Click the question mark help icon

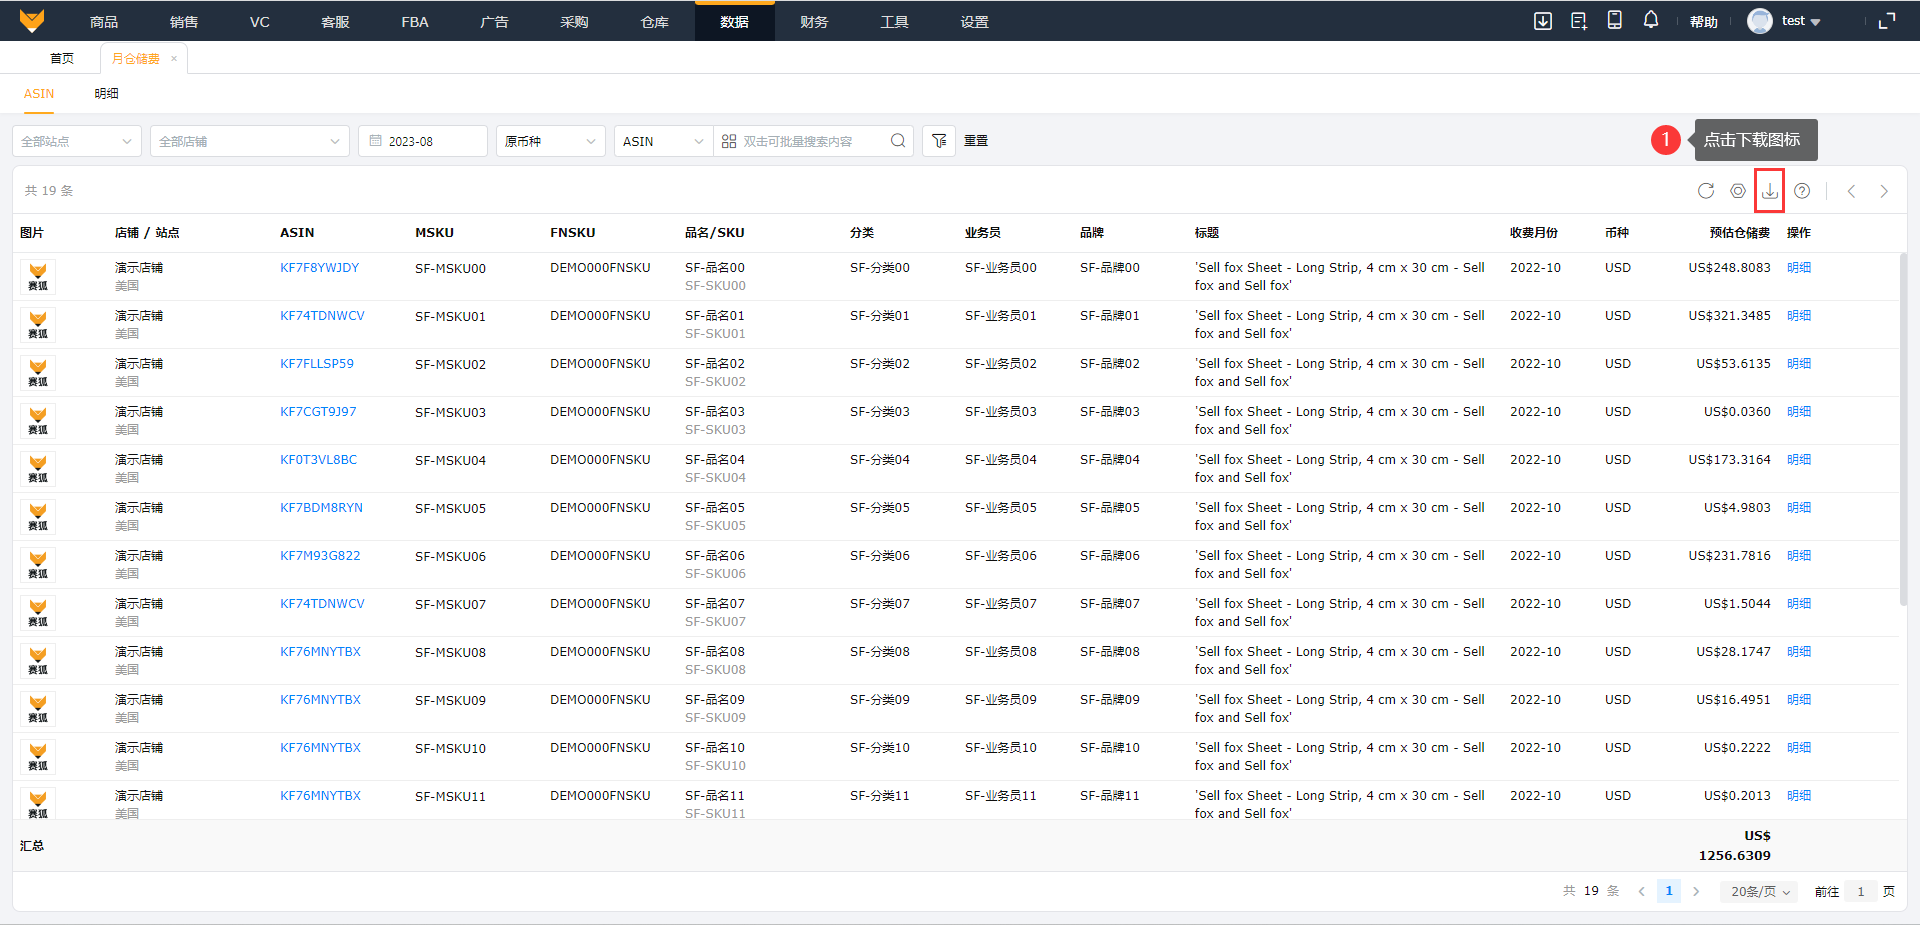[1801, 191]
